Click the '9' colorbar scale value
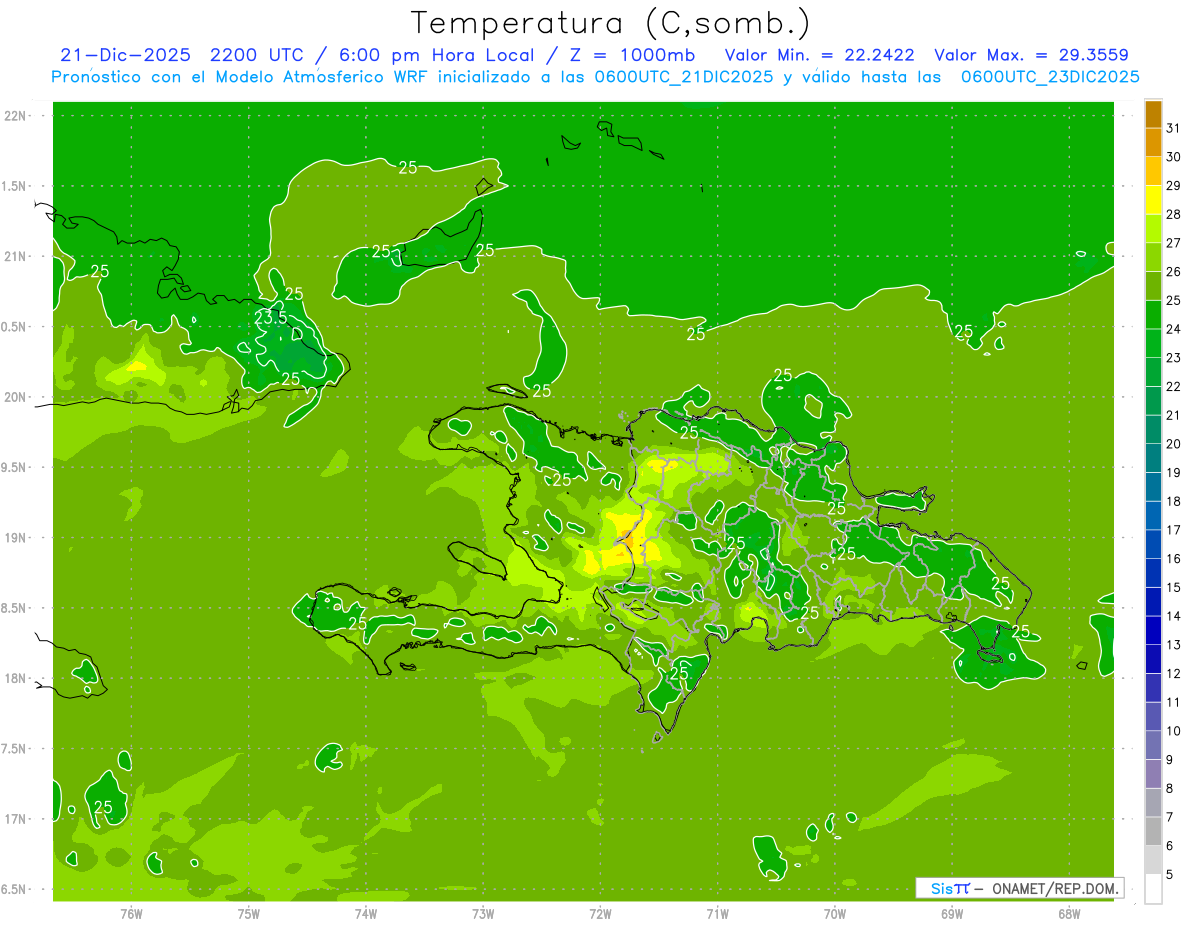 (1170, 760)
